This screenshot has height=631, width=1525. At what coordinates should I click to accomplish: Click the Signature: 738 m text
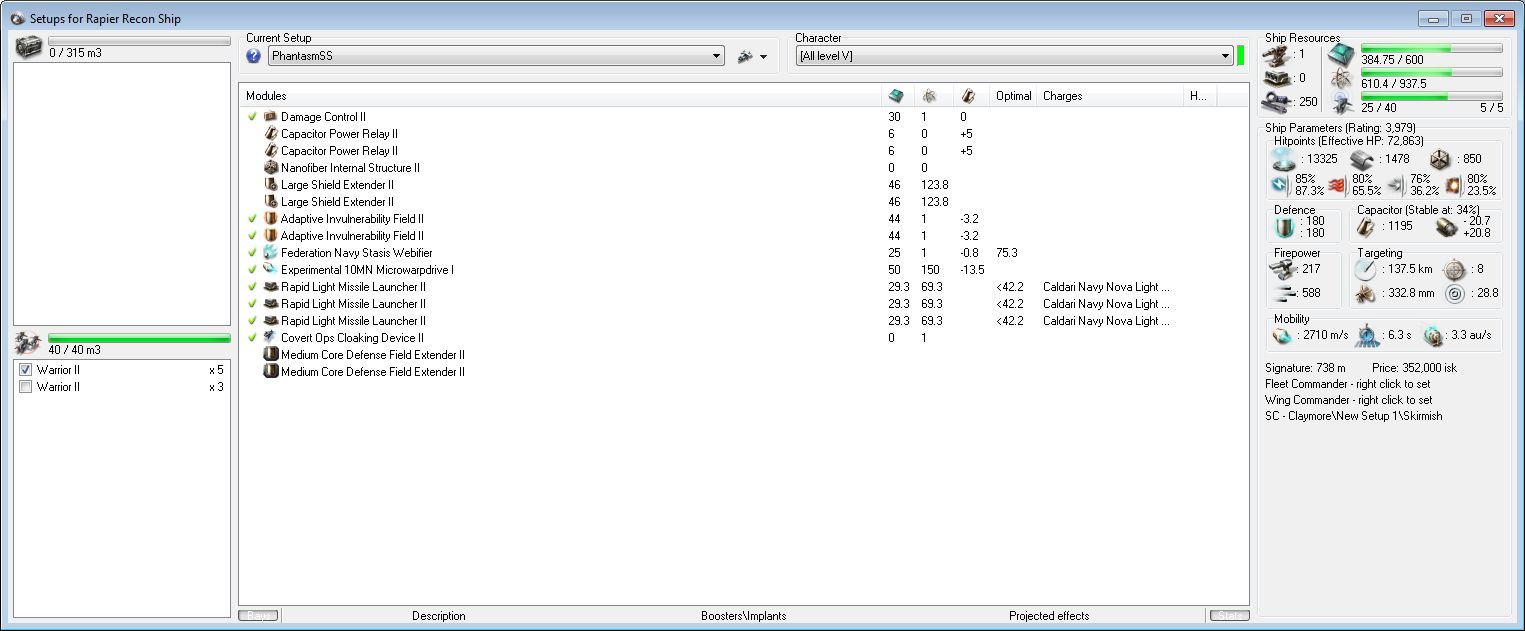click(1307, 368)
